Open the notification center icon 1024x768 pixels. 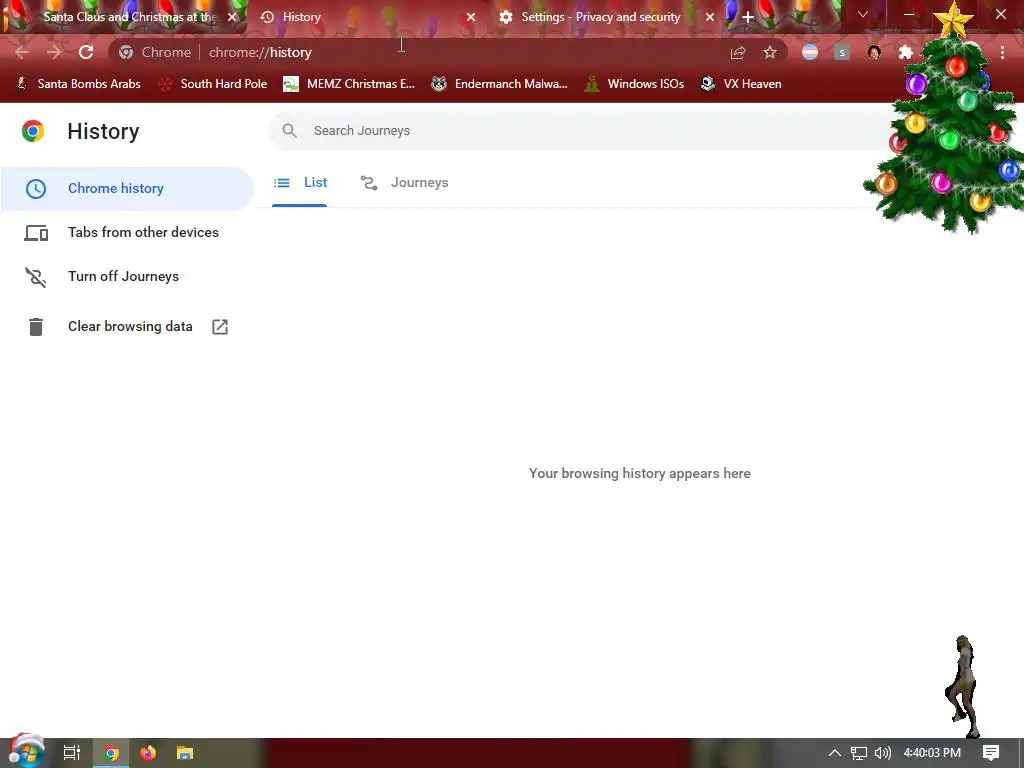[x=991, y=753]
